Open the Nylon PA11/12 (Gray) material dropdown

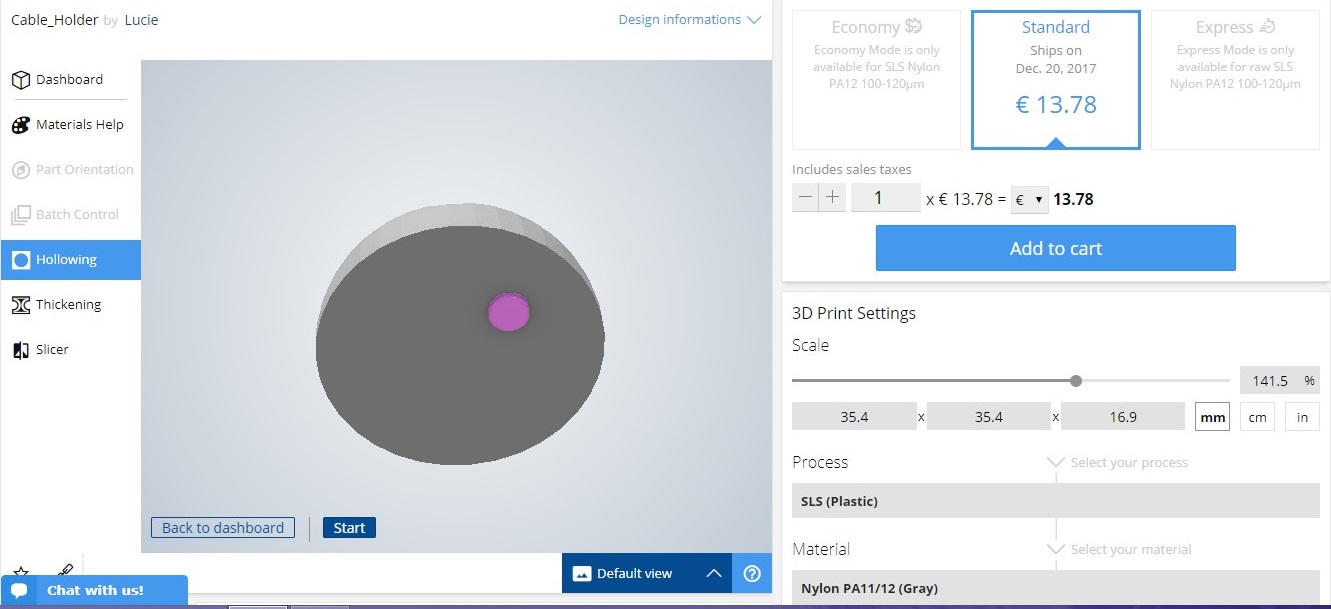pyautogui.click(x=1056, y=588)
